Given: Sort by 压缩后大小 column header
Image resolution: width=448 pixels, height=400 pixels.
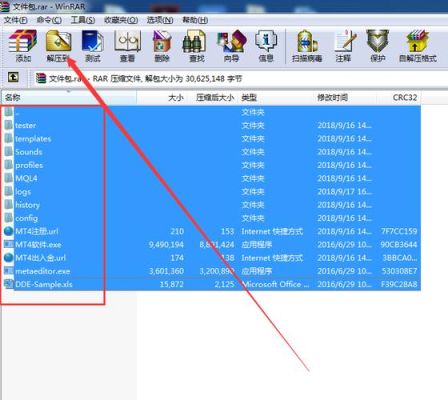Looking at the screenshot, I should click(212, 97).
